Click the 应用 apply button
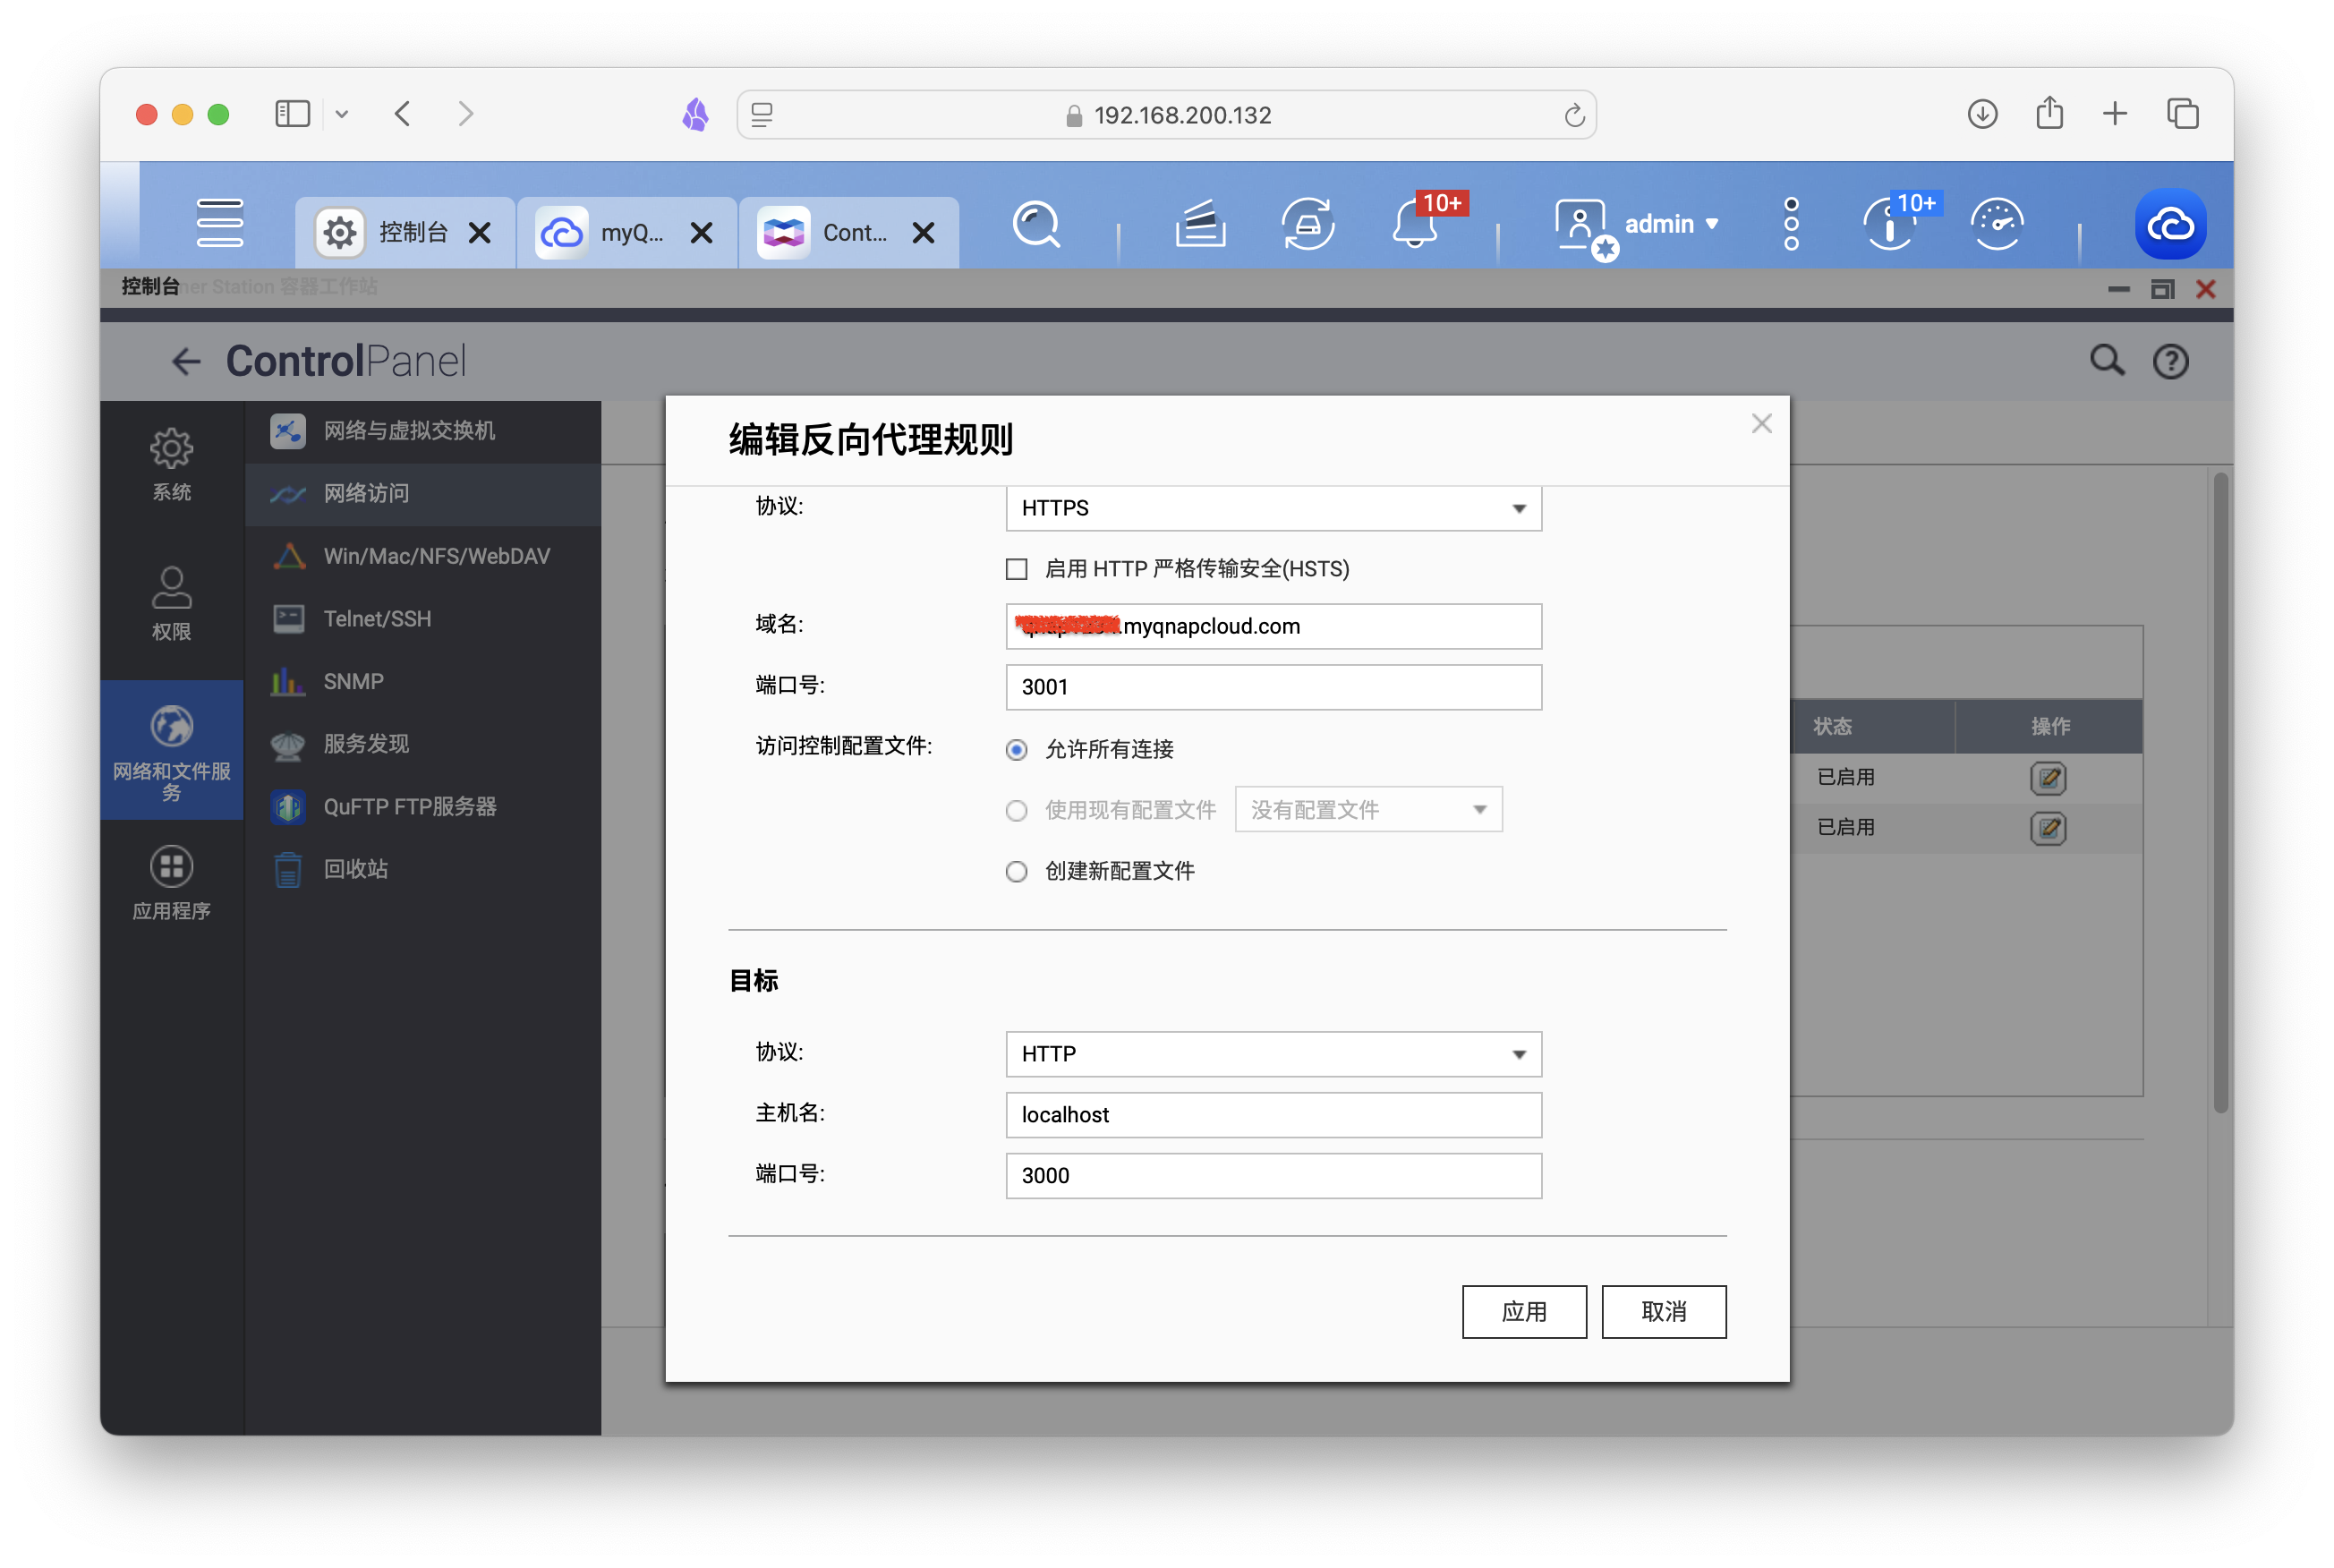Image resolution: width=2334 pixels, height=1568 pixels. (1524, 1312)
